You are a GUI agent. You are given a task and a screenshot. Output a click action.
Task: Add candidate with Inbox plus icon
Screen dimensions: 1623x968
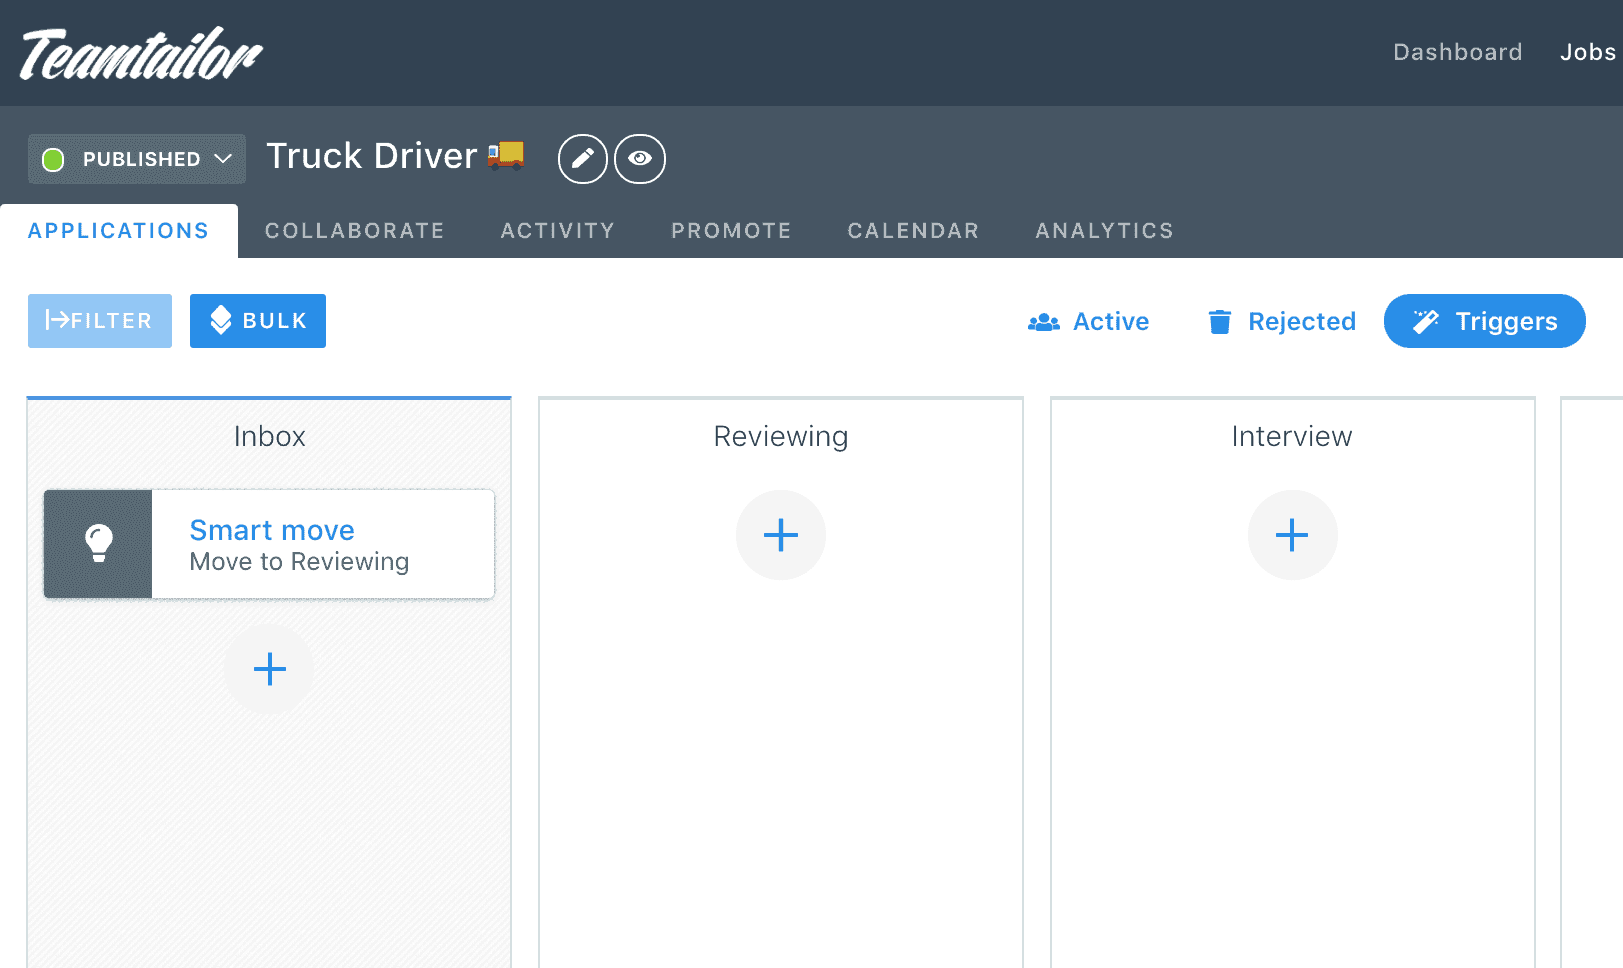[x=269, y=669]
